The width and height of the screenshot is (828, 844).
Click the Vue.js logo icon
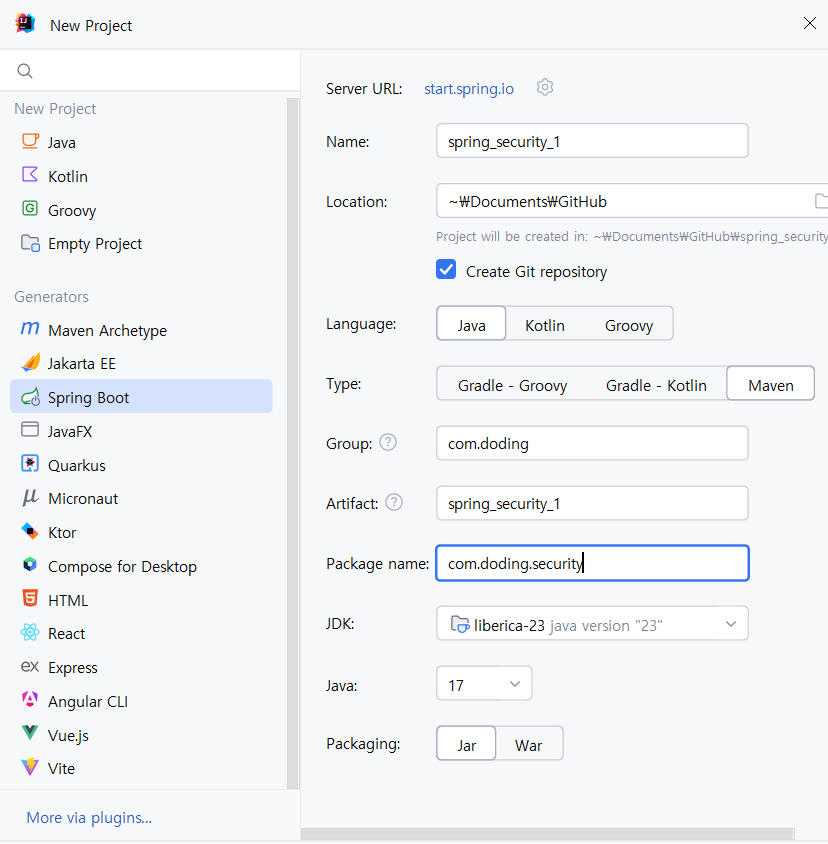click(30, 733)
